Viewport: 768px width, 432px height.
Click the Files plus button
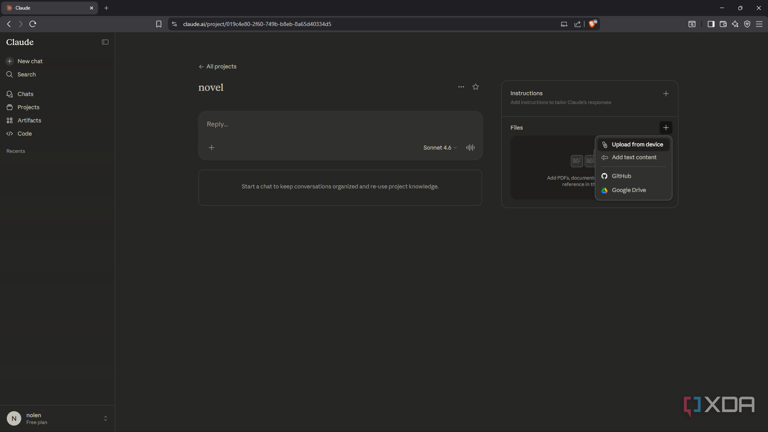(666, 127)
